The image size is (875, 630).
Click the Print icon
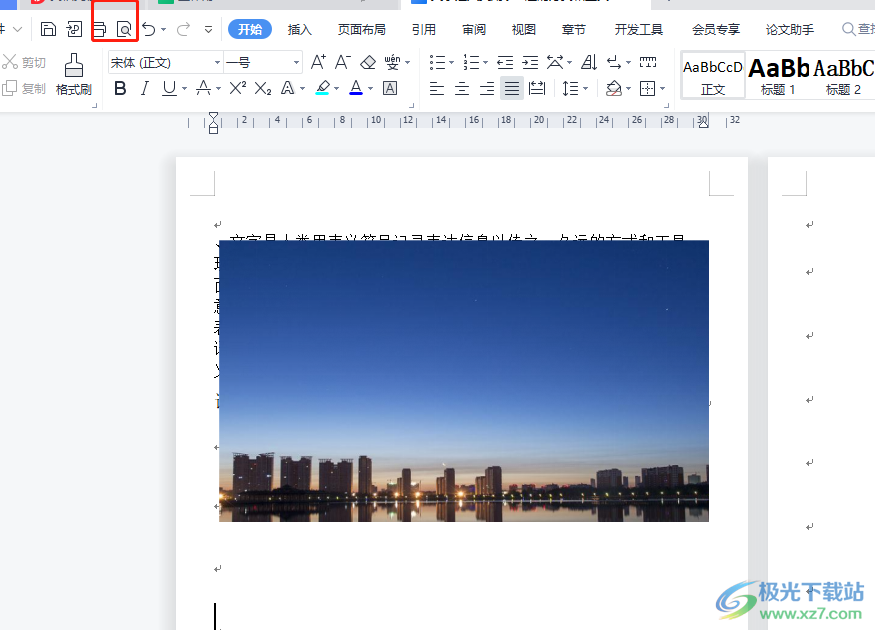pos(99,29)
